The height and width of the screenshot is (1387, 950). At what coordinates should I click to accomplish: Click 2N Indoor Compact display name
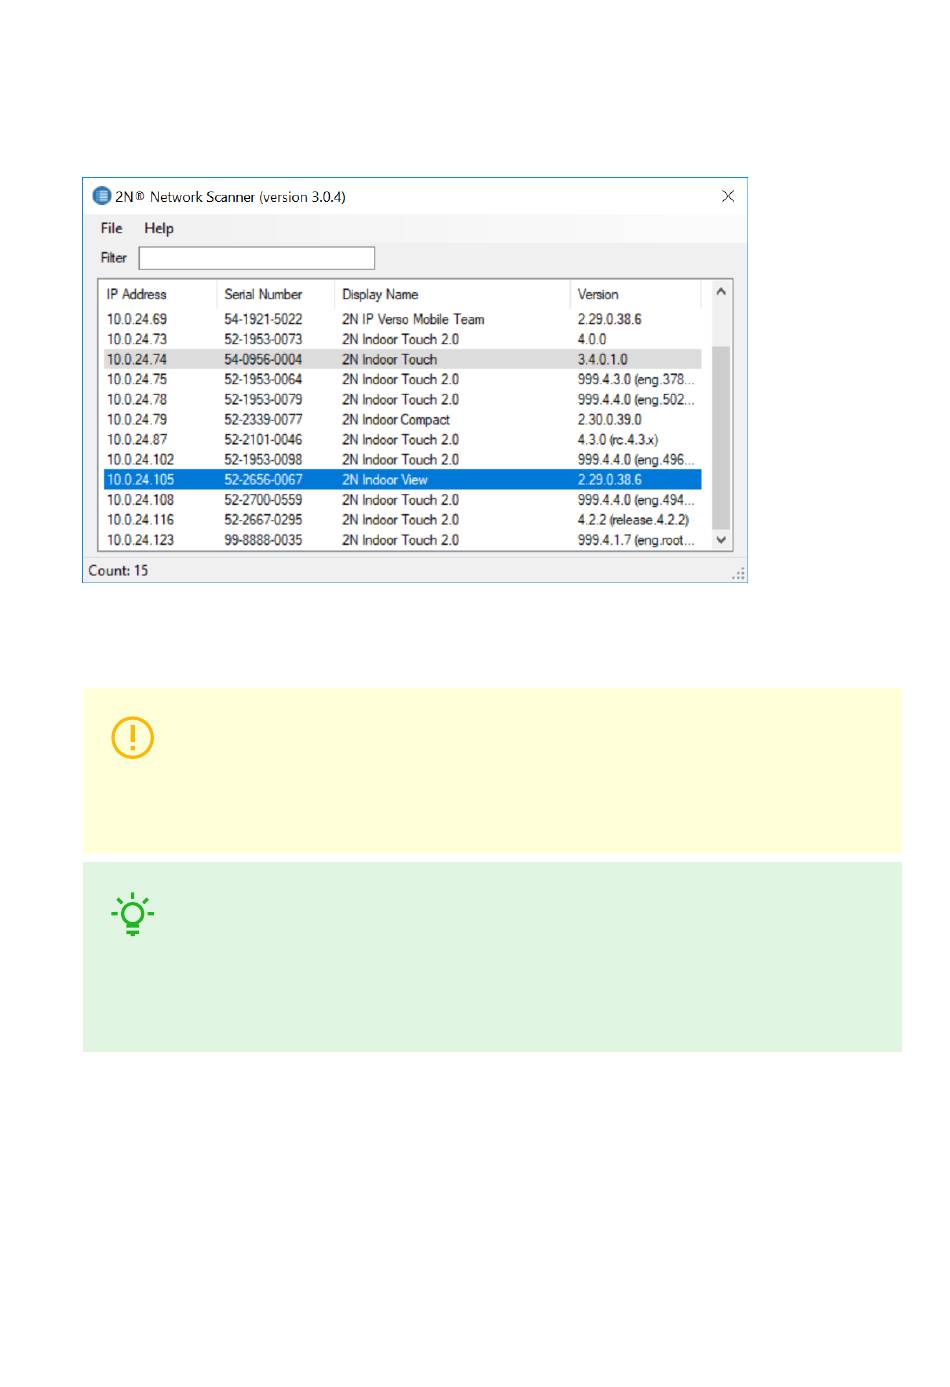396,419
